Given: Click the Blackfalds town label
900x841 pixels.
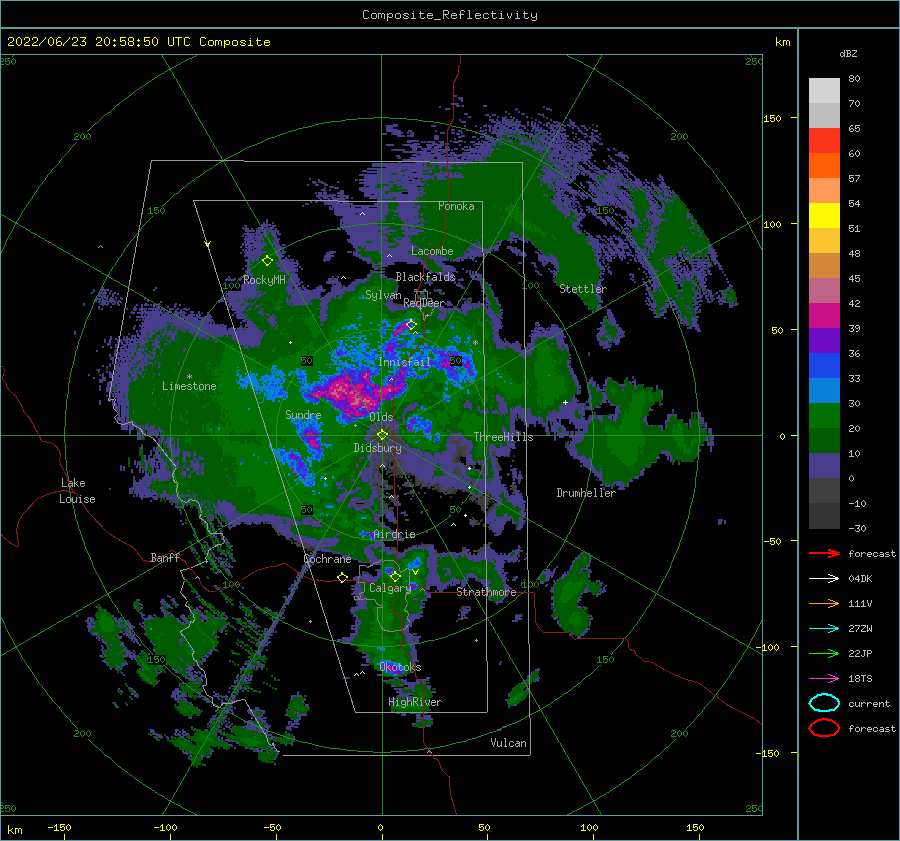Looking at the screenshot, I should (x=425, y=277).
